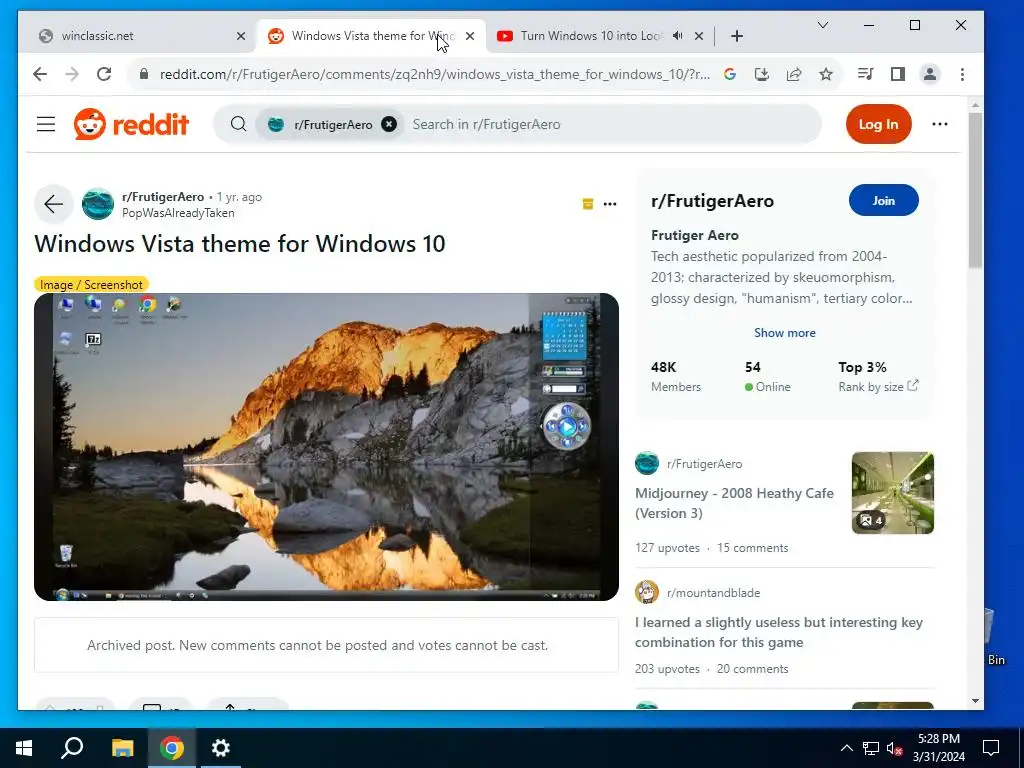
Task: Close the winclassic.net tab
Action: point(241,36)
